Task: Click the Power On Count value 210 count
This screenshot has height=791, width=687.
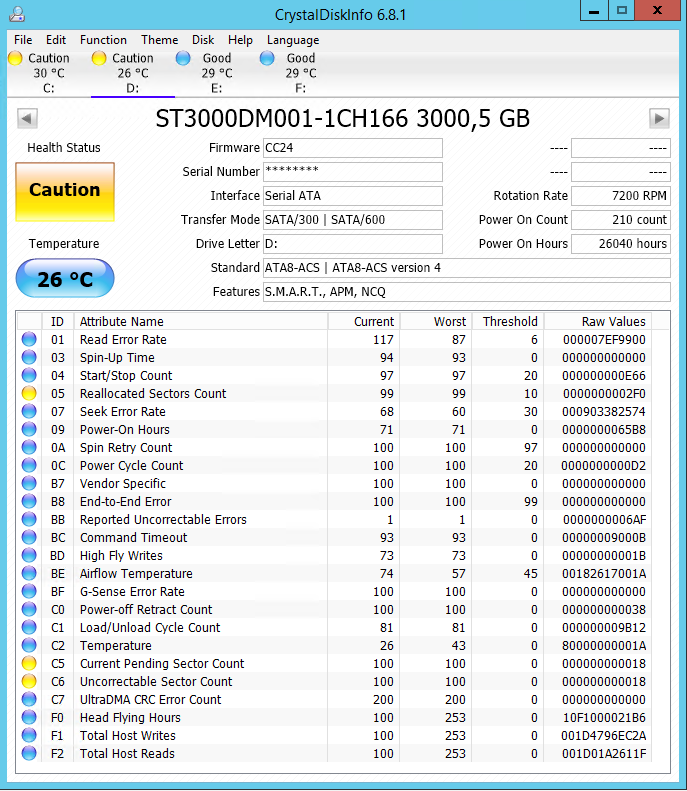Action: coord(621,219)
